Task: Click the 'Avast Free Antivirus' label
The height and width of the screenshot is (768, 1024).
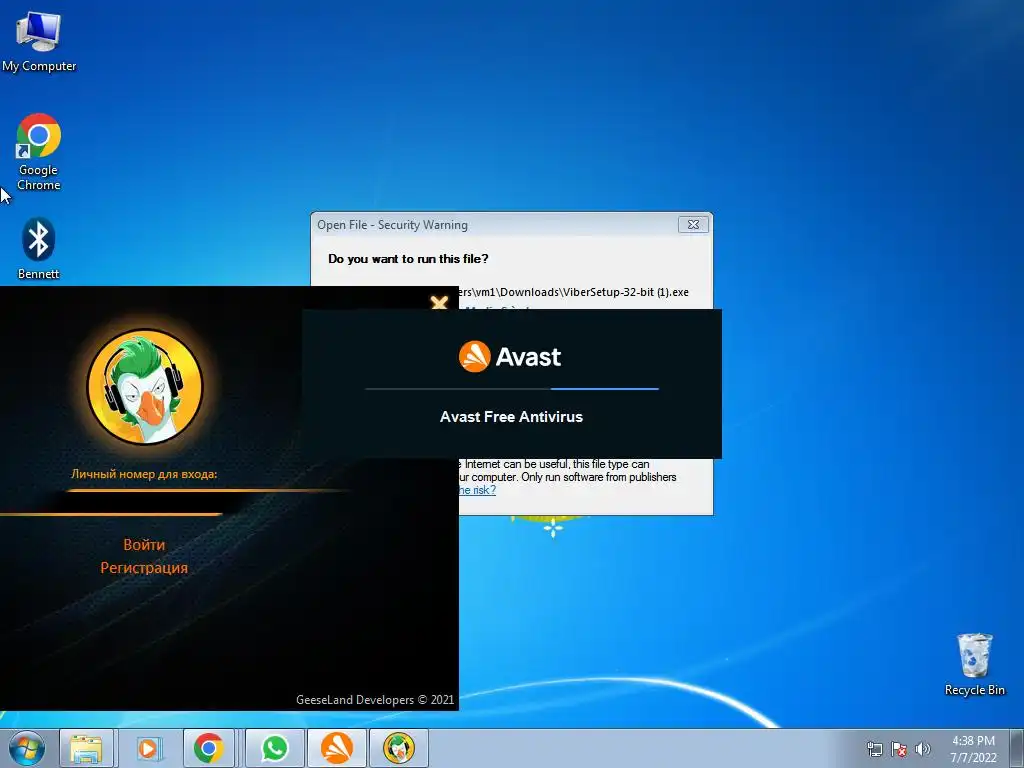Action: click(x=511, y=417)
